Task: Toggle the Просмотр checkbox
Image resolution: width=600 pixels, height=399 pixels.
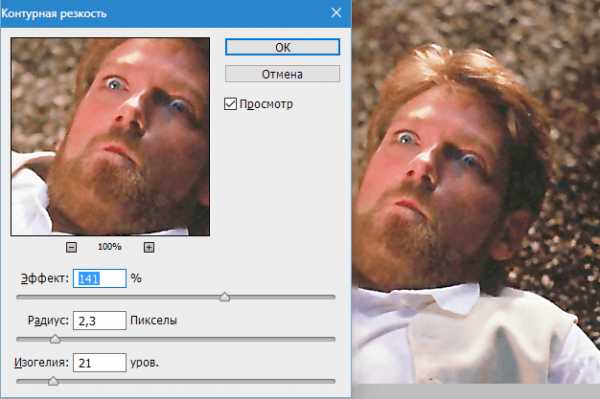Action: click(230, 104)
